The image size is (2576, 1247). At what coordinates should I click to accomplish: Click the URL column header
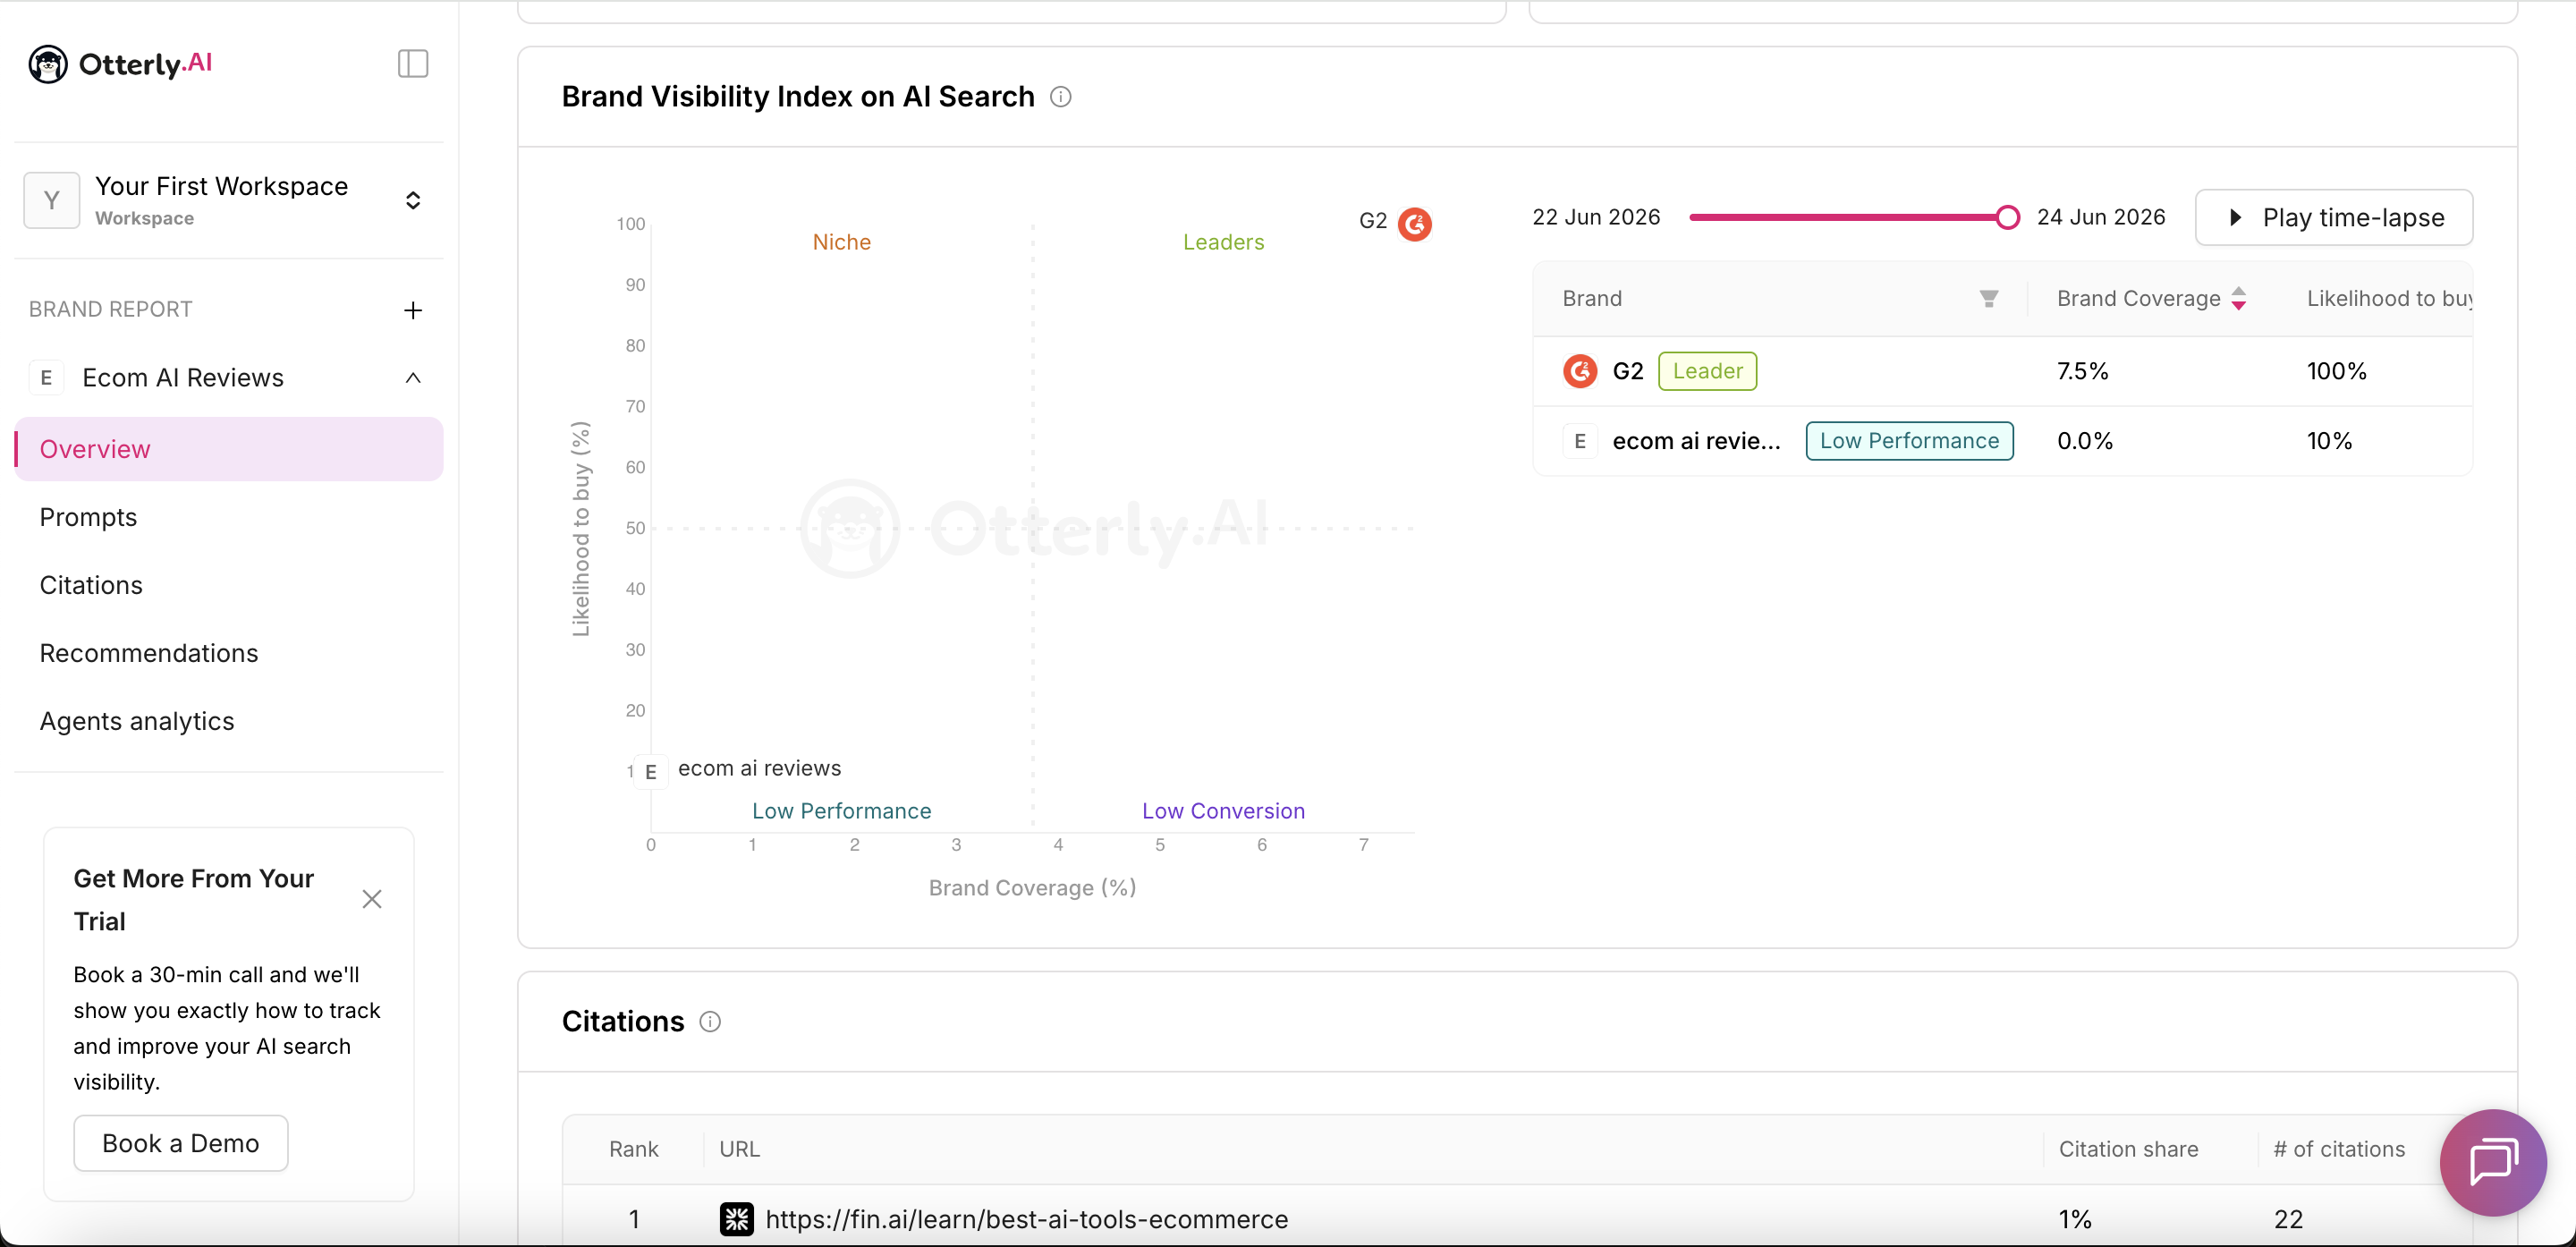[740, 1150]
